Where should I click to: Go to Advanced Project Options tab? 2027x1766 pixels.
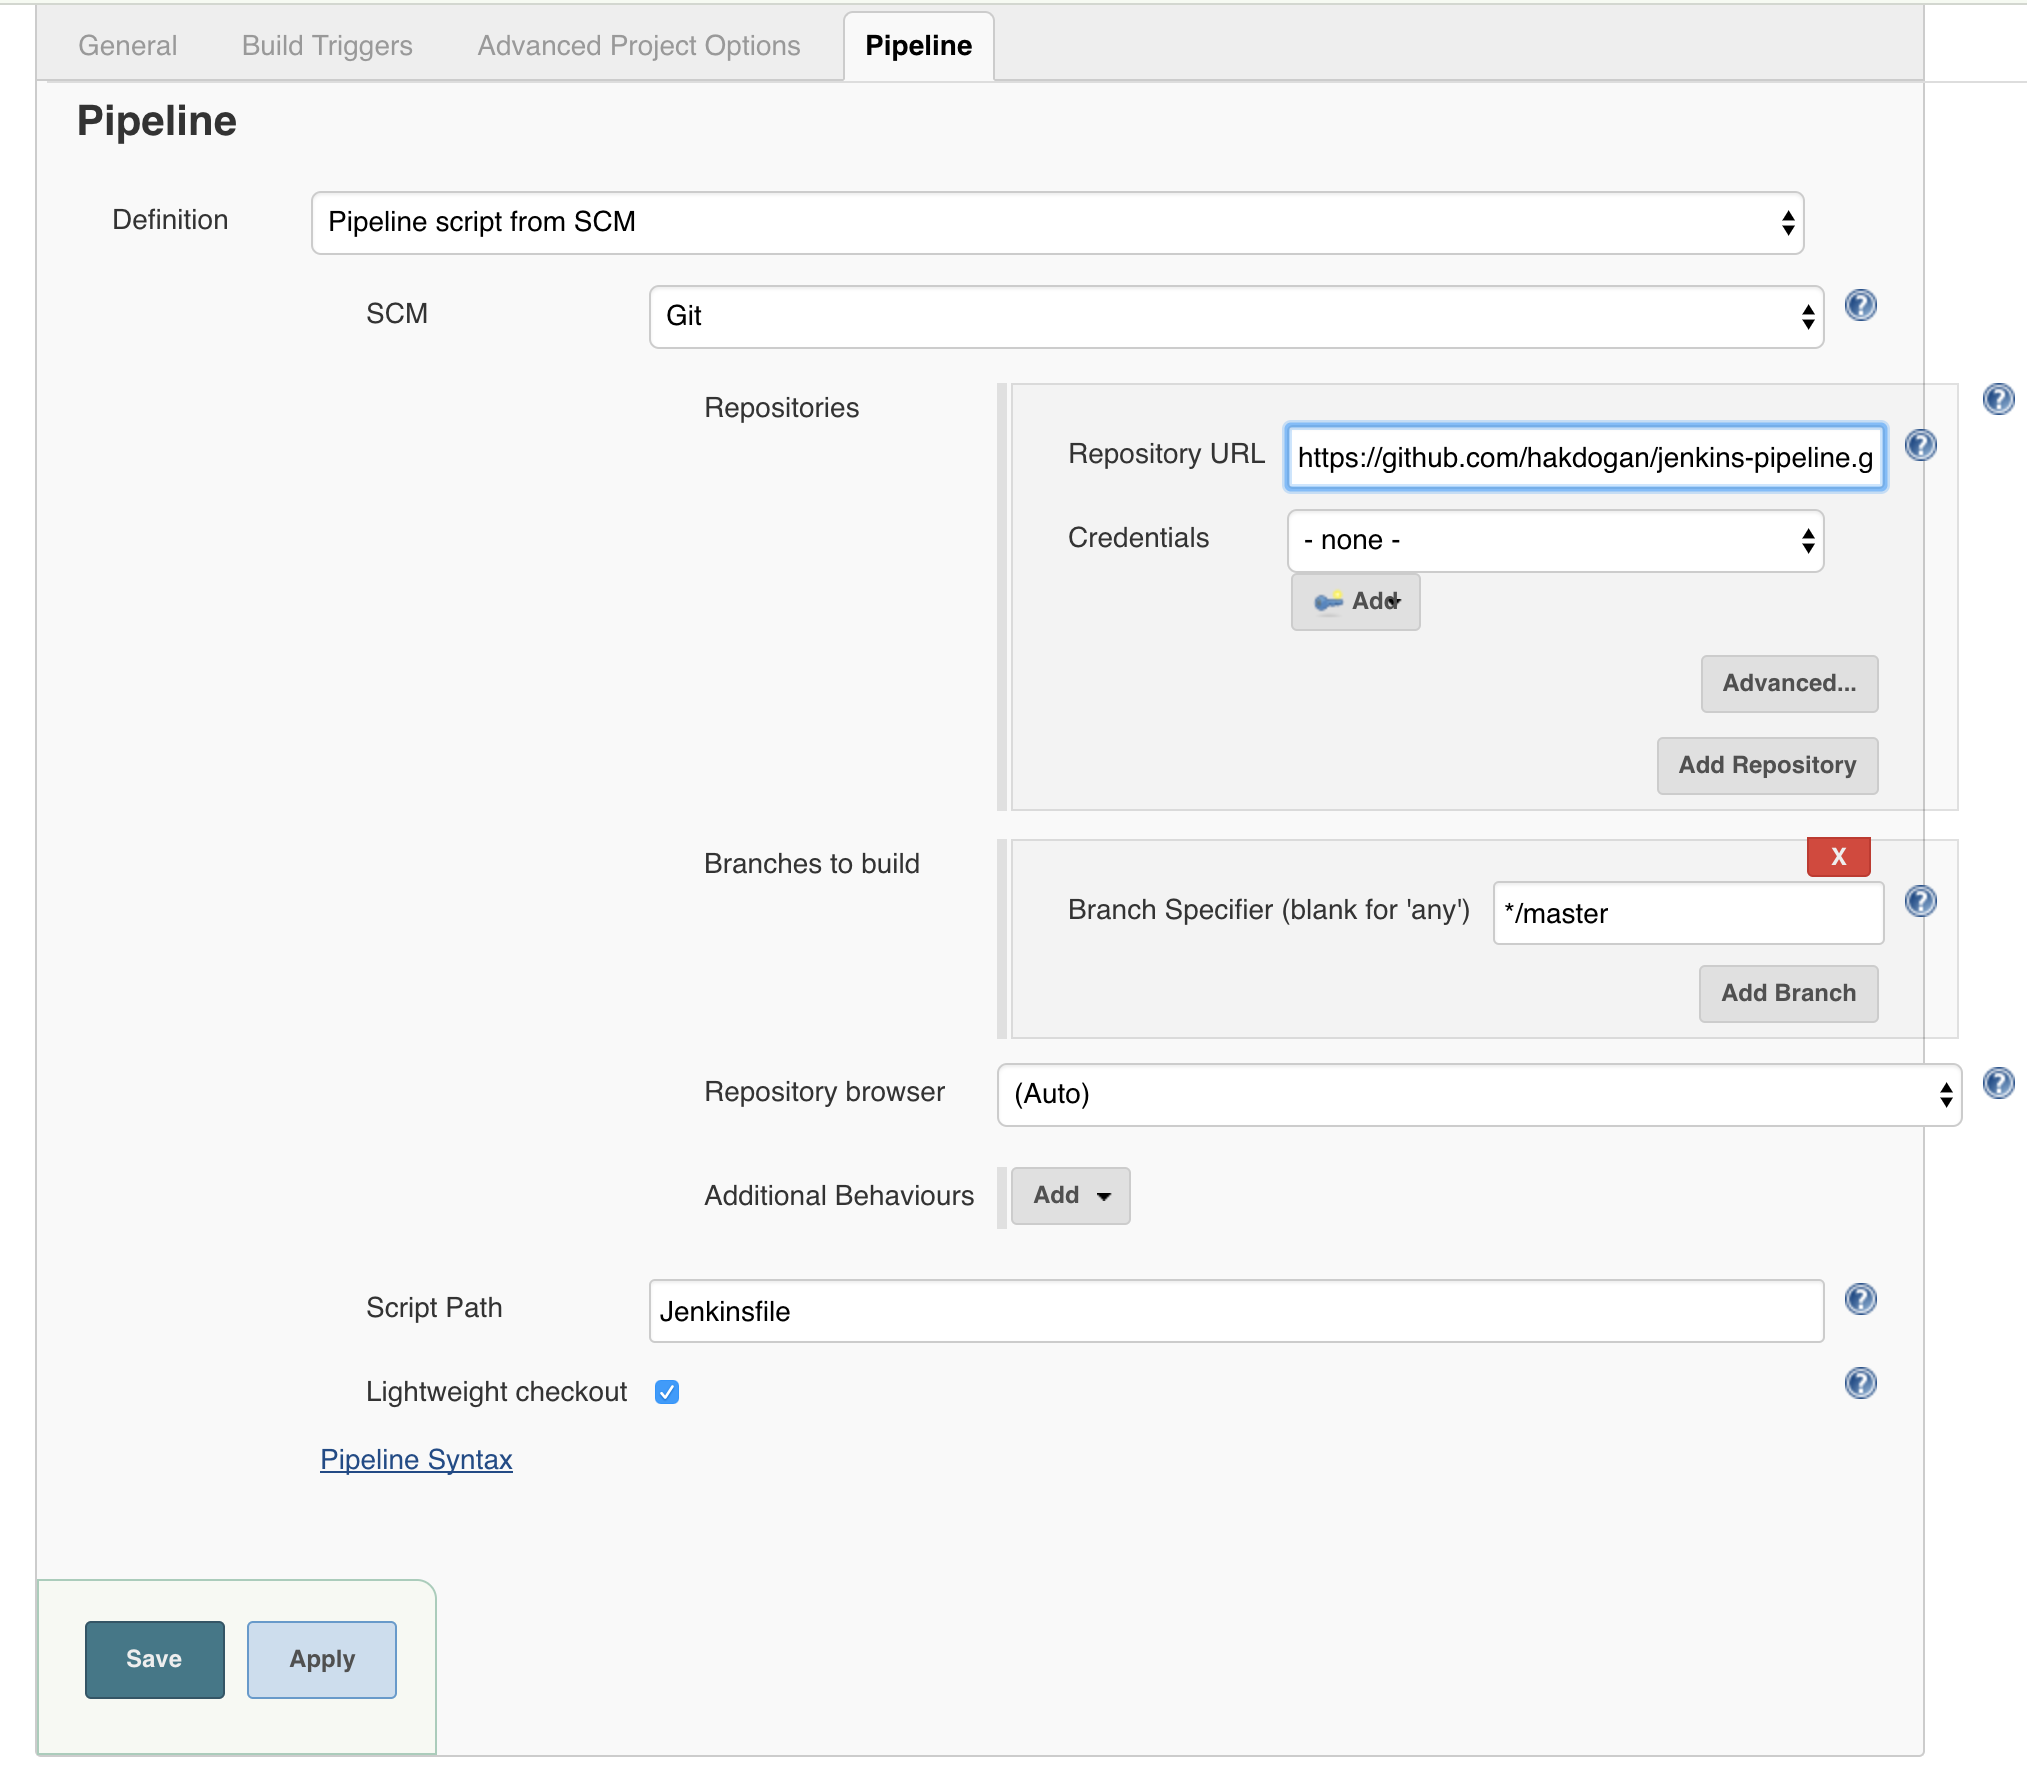[x=638, y=46]
